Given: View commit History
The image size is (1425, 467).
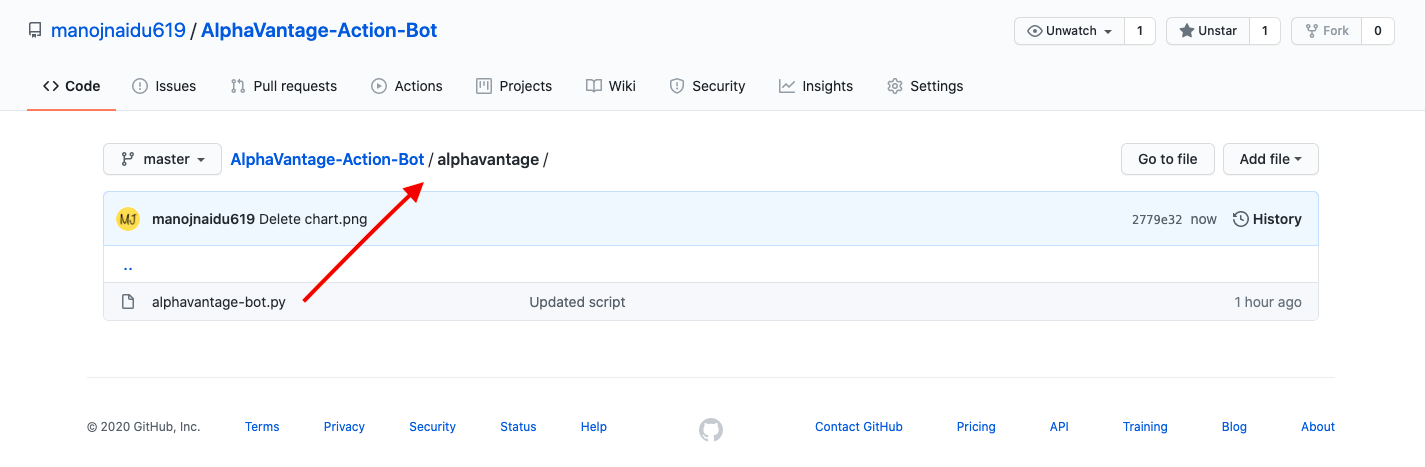Looking at the screenshot, I should click(x=1267, y=219).
